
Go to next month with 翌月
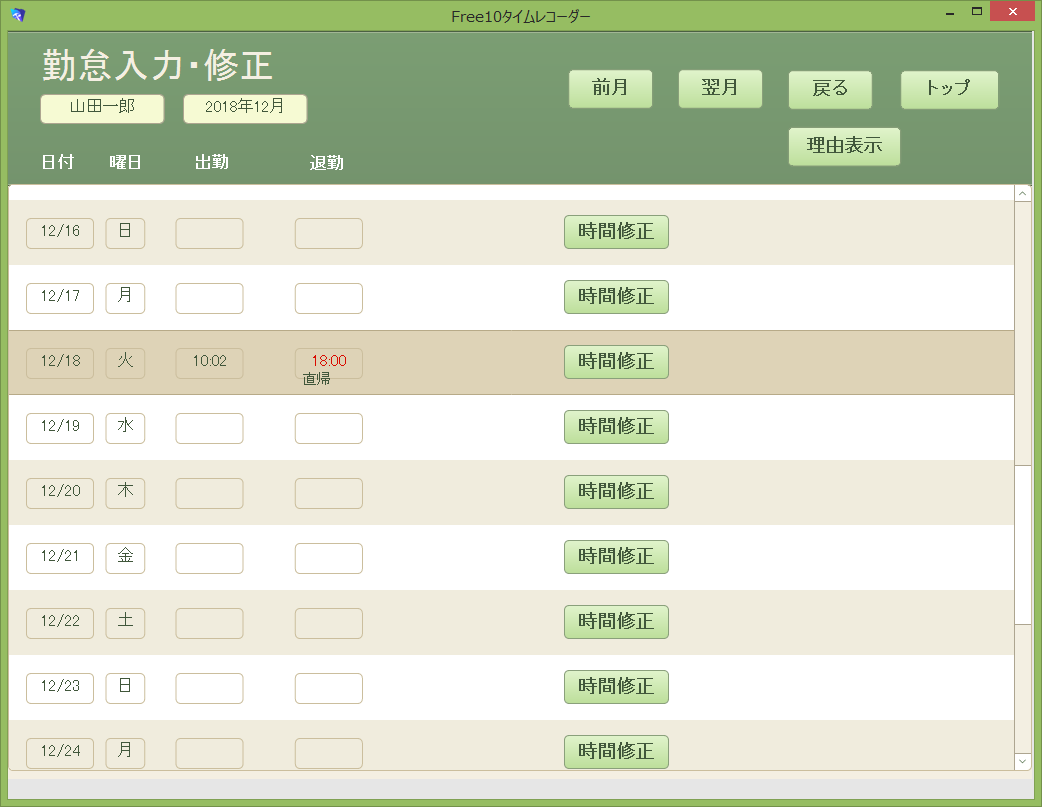coord(720,88)
